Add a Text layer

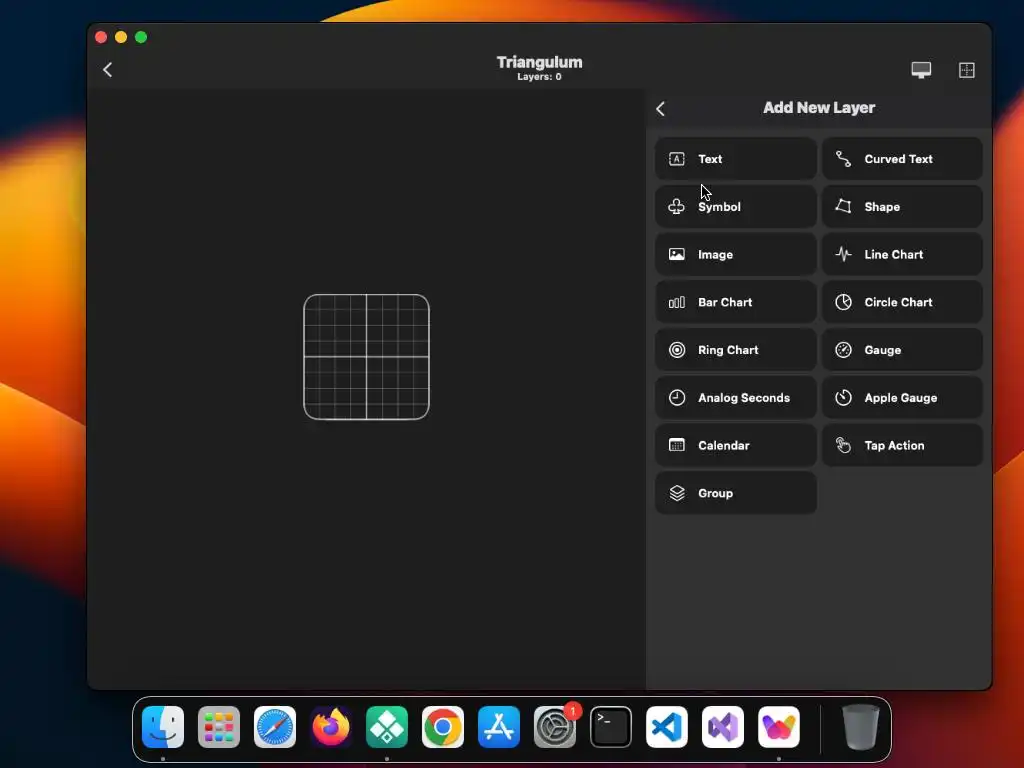click(x=735, y=159)
